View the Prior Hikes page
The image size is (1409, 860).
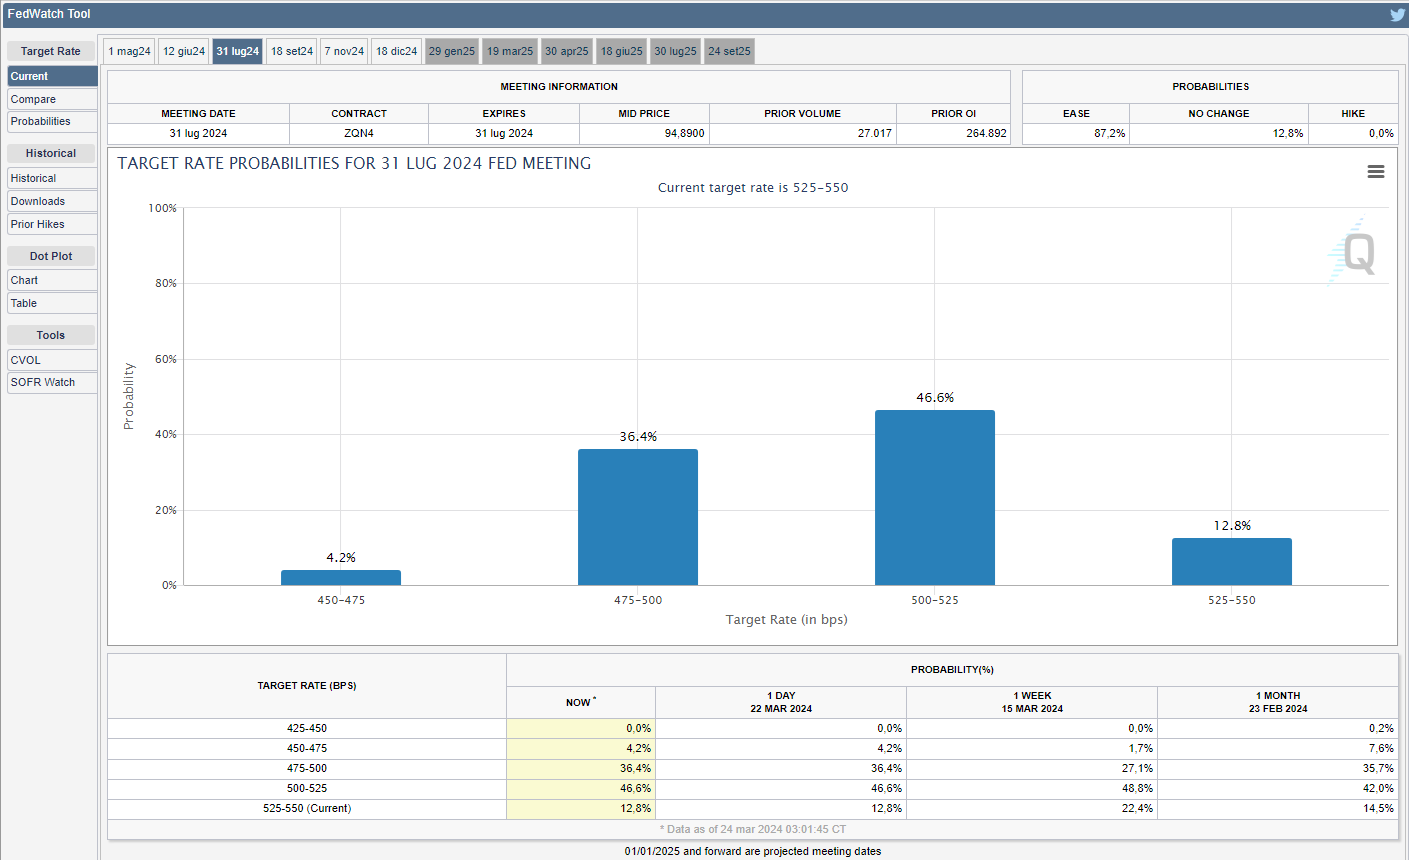coord(52,224)
